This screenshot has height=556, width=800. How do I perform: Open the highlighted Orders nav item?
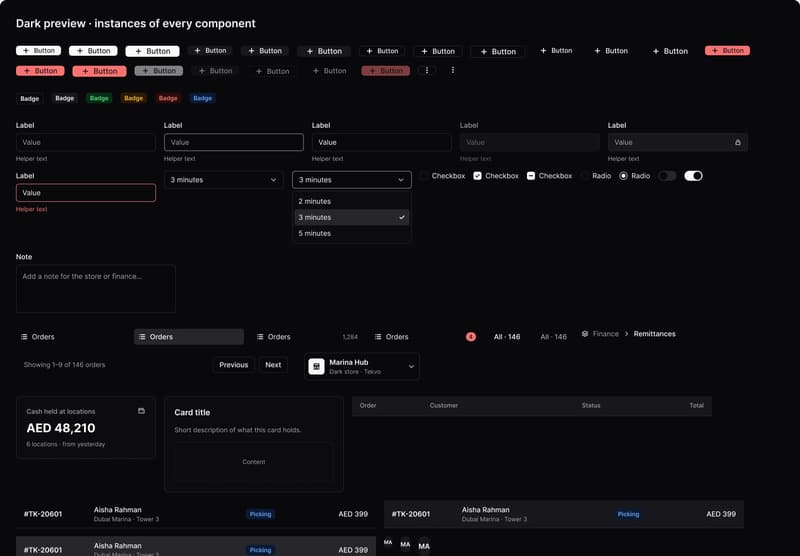coord(189,337)
